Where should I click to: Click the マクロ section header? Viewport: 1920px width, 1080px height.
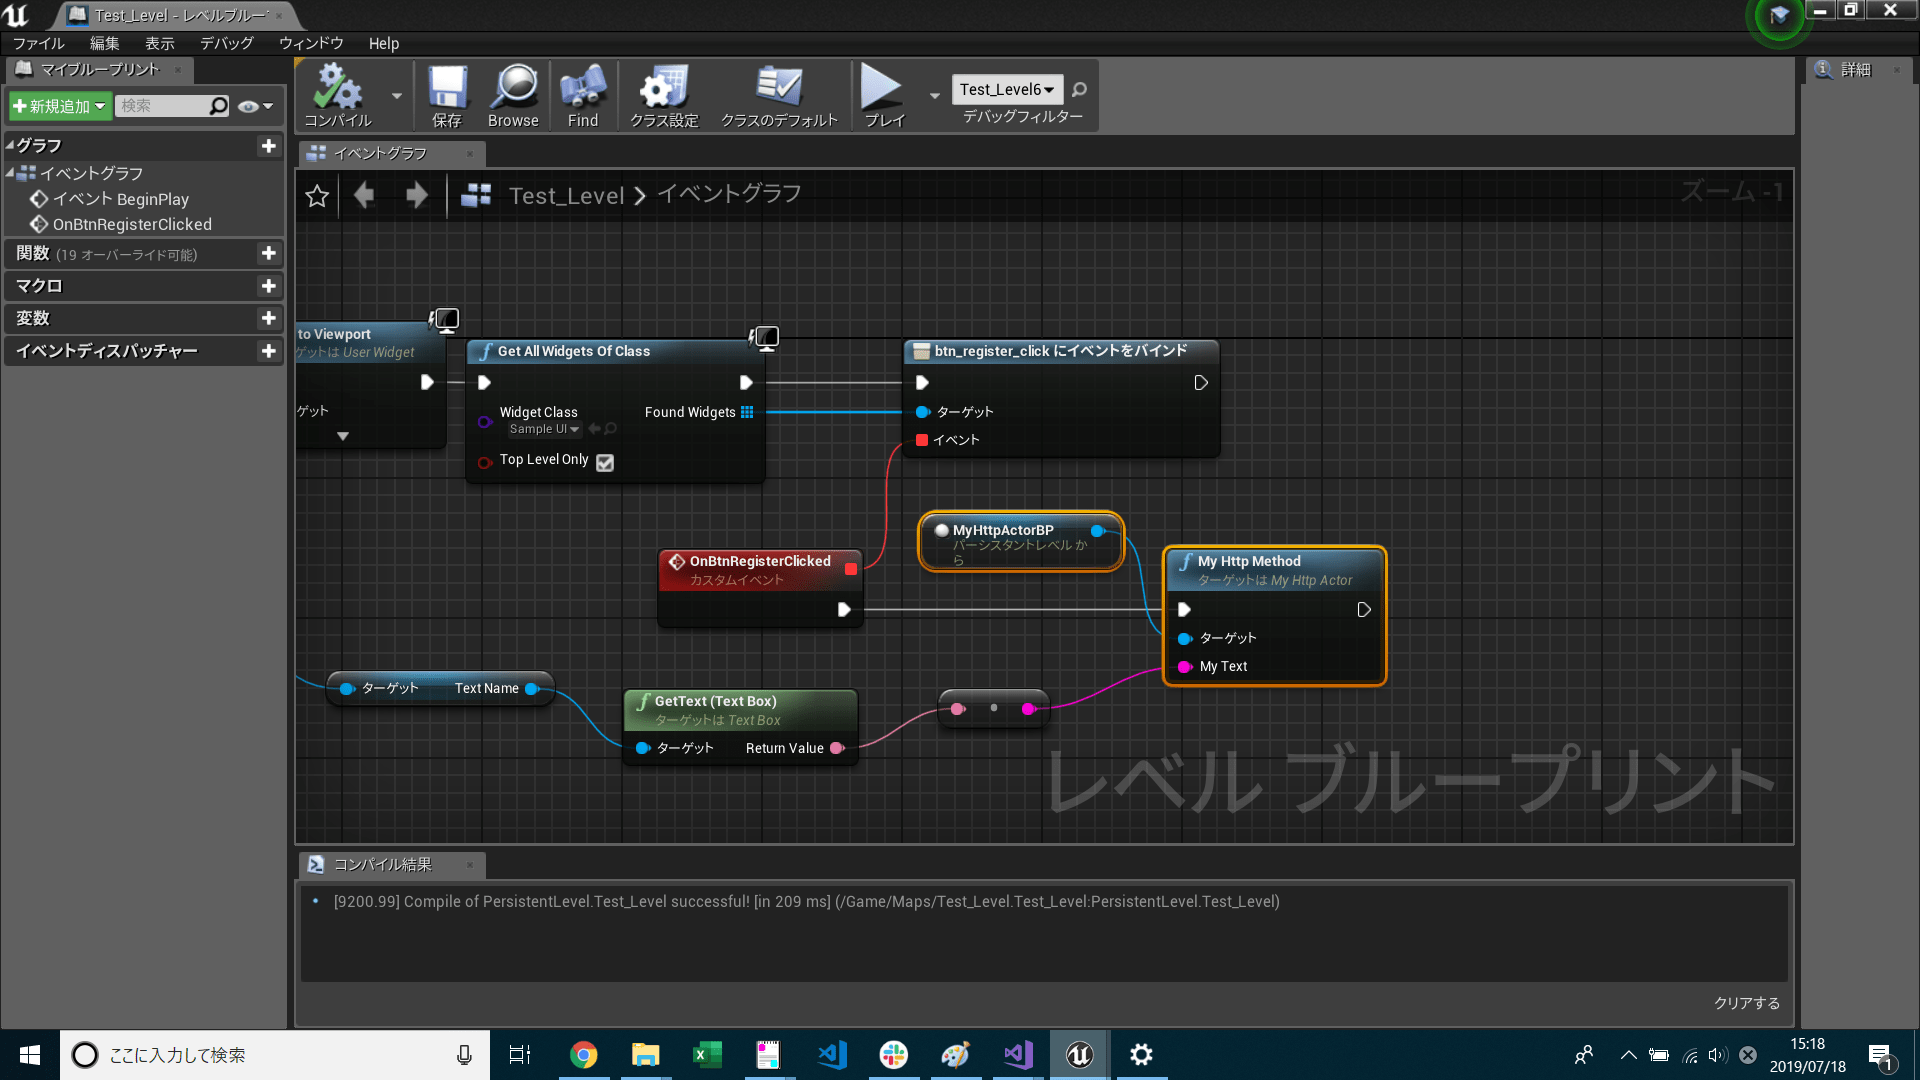tap(143, 286)
